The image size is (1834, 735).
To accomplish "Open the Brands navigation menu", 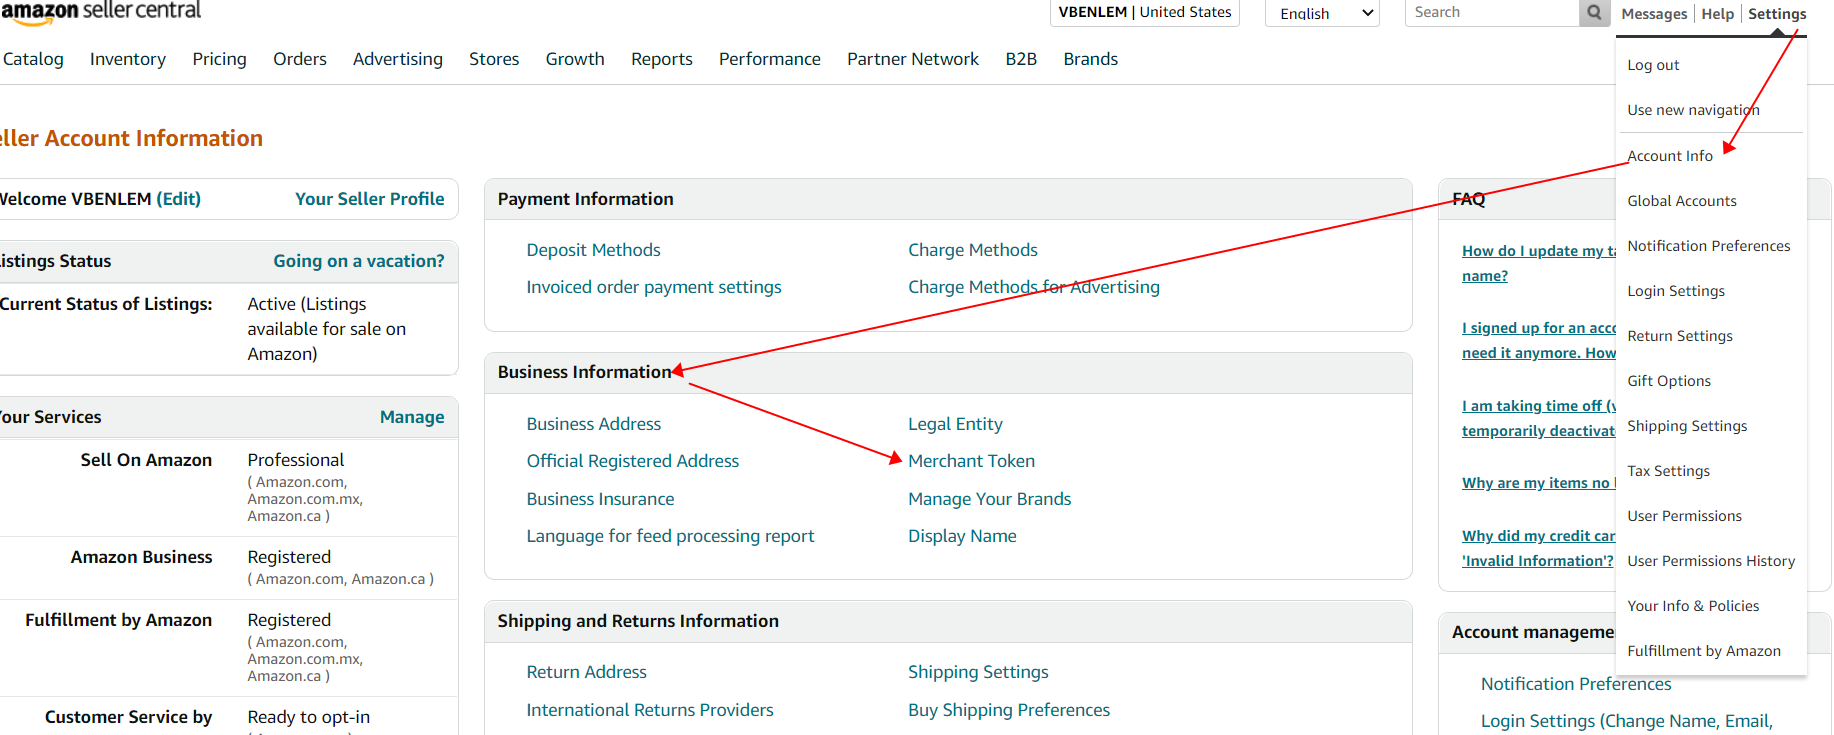I will point(1091,59).
